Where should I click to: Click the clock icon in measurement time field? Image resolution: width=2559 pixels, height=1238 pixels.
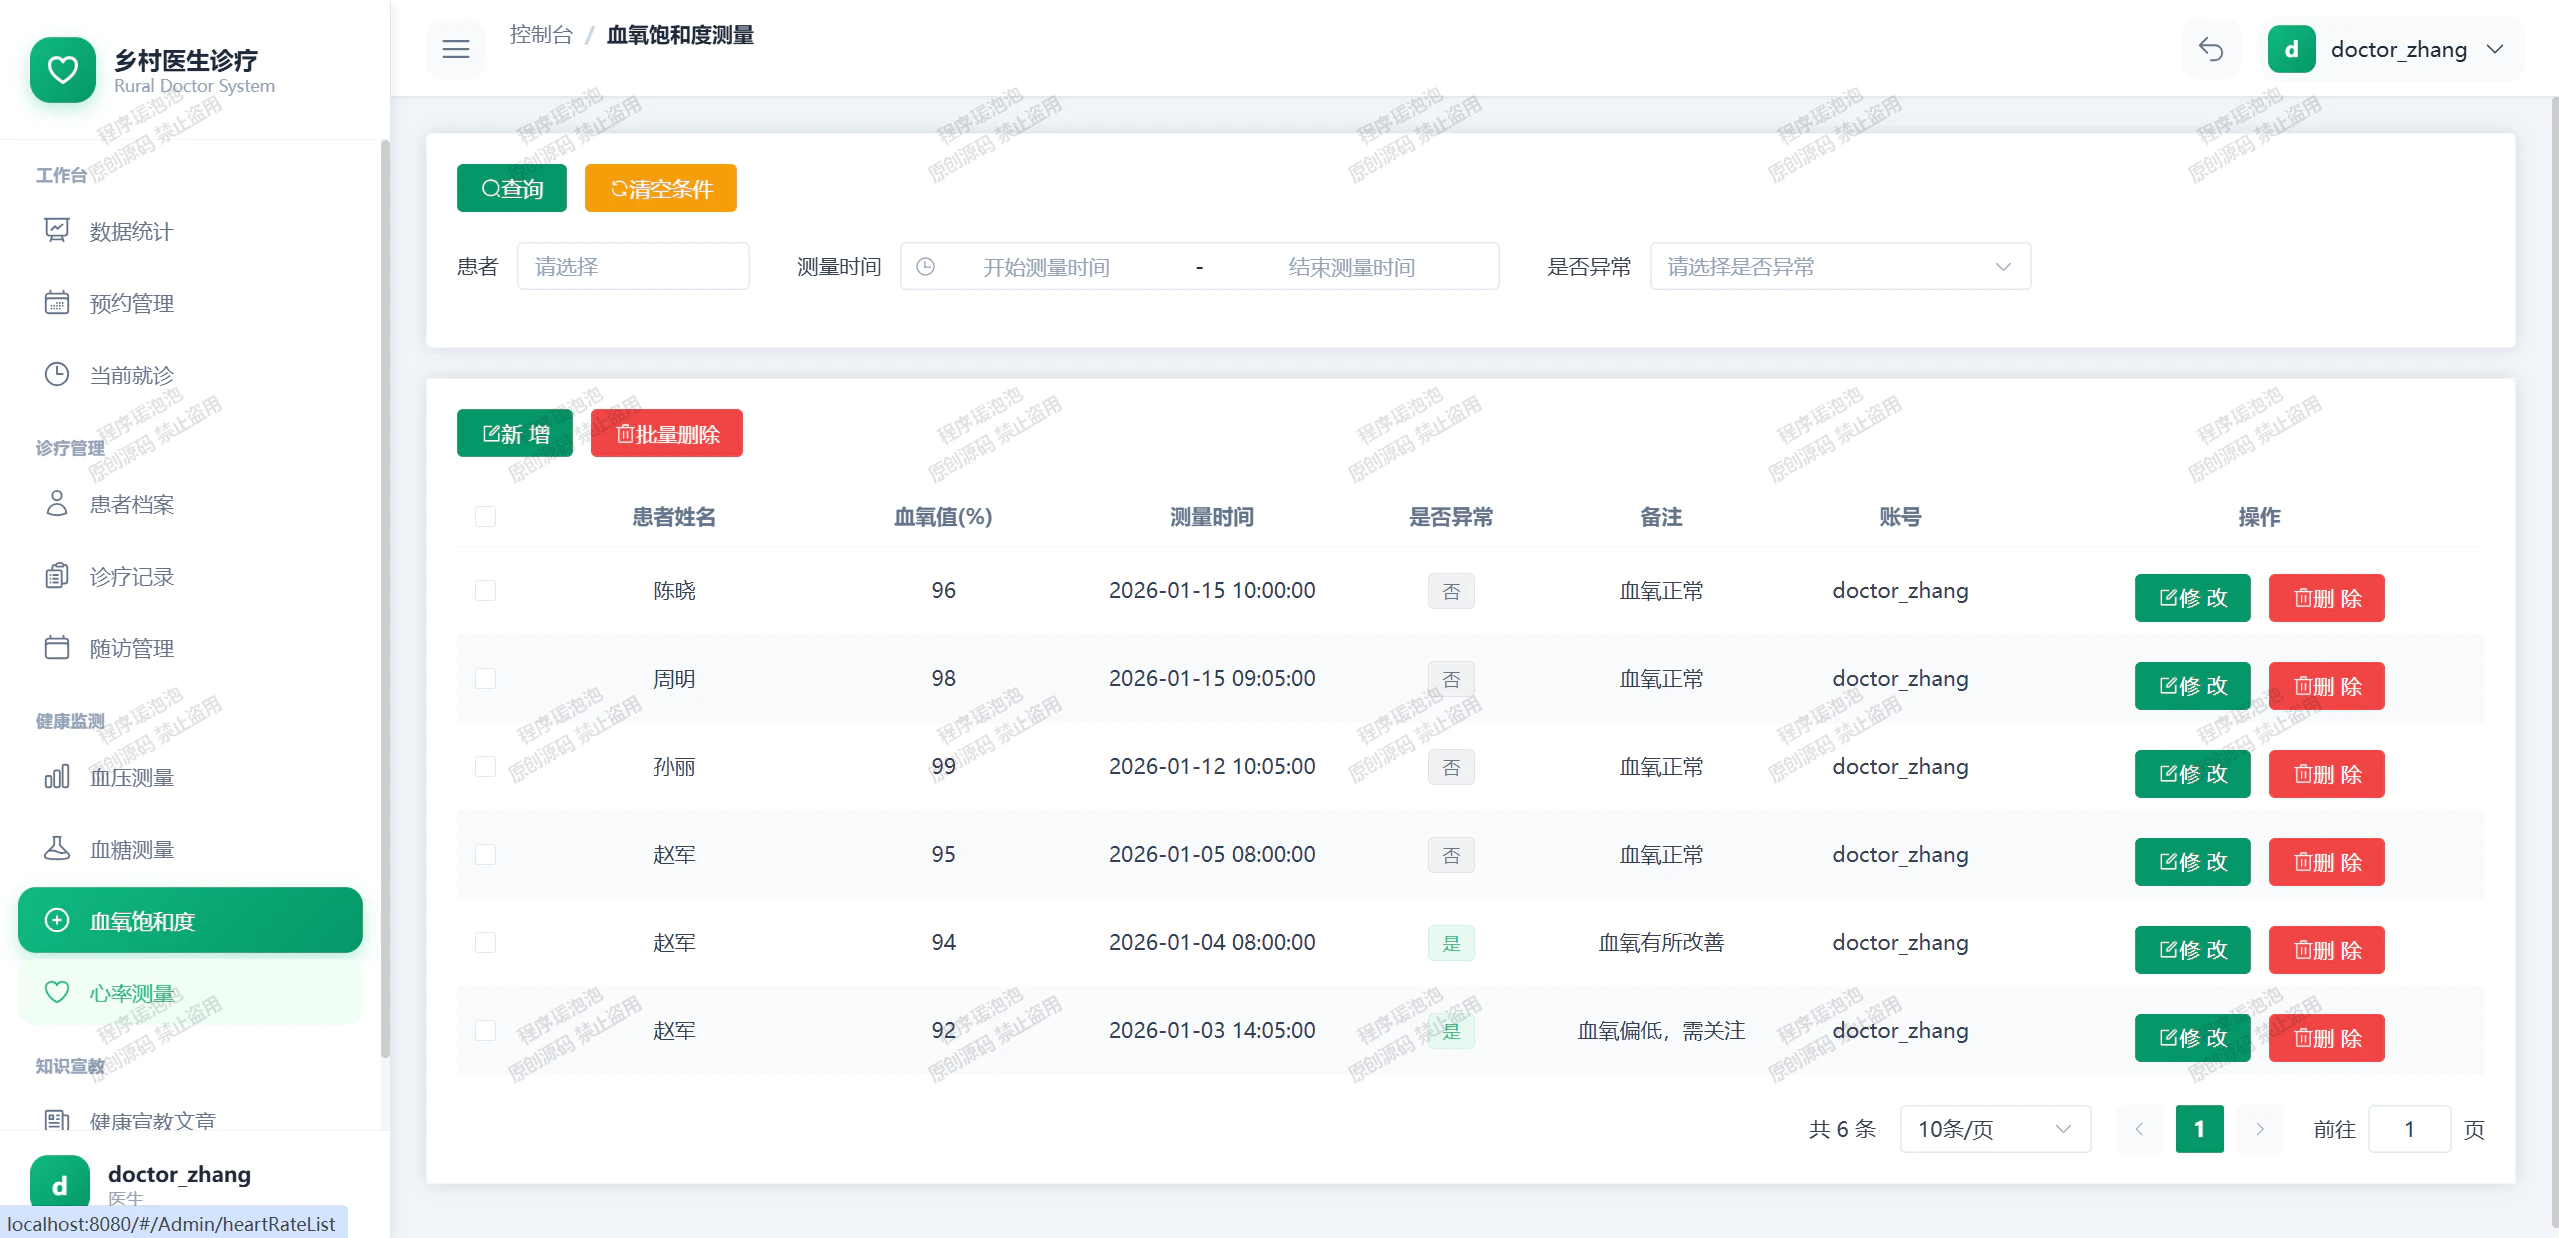(926, 267)
